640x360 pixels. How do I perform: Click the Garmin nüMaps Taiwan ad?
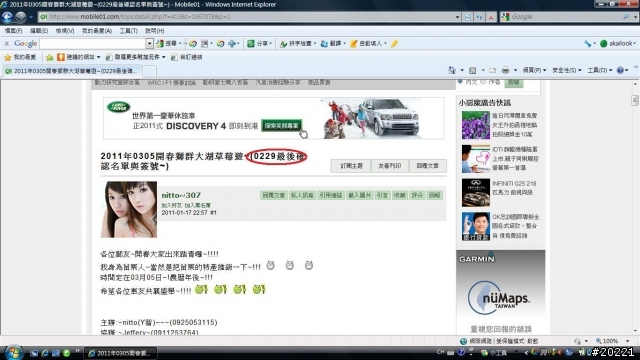pyautogui.click(x=500, y=292)
